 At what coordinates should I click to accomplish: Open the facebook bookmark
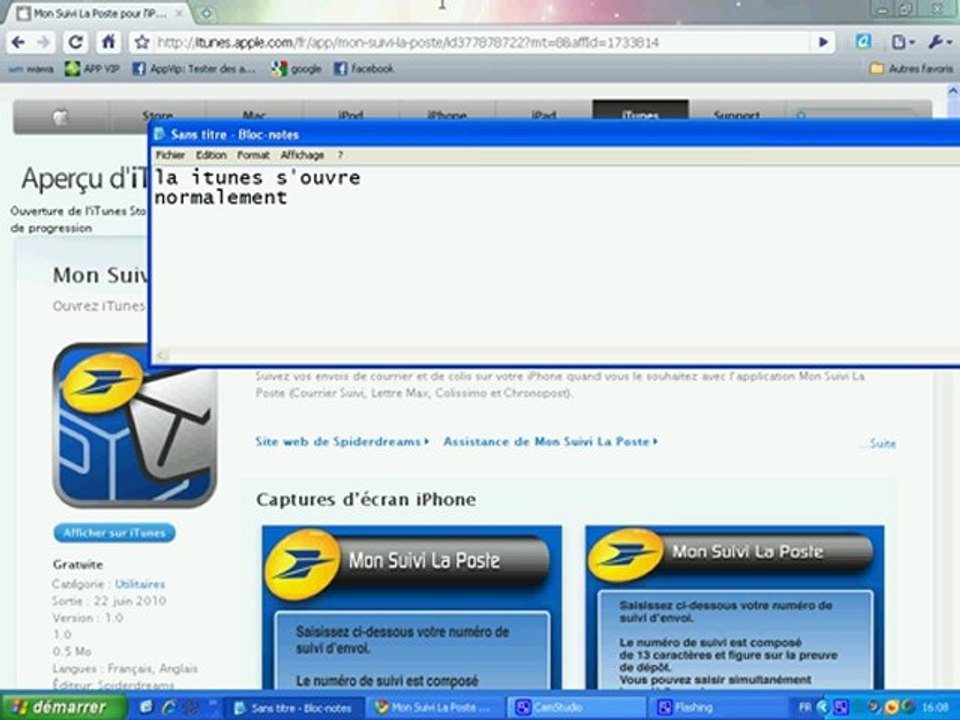[x=364, y=69]
